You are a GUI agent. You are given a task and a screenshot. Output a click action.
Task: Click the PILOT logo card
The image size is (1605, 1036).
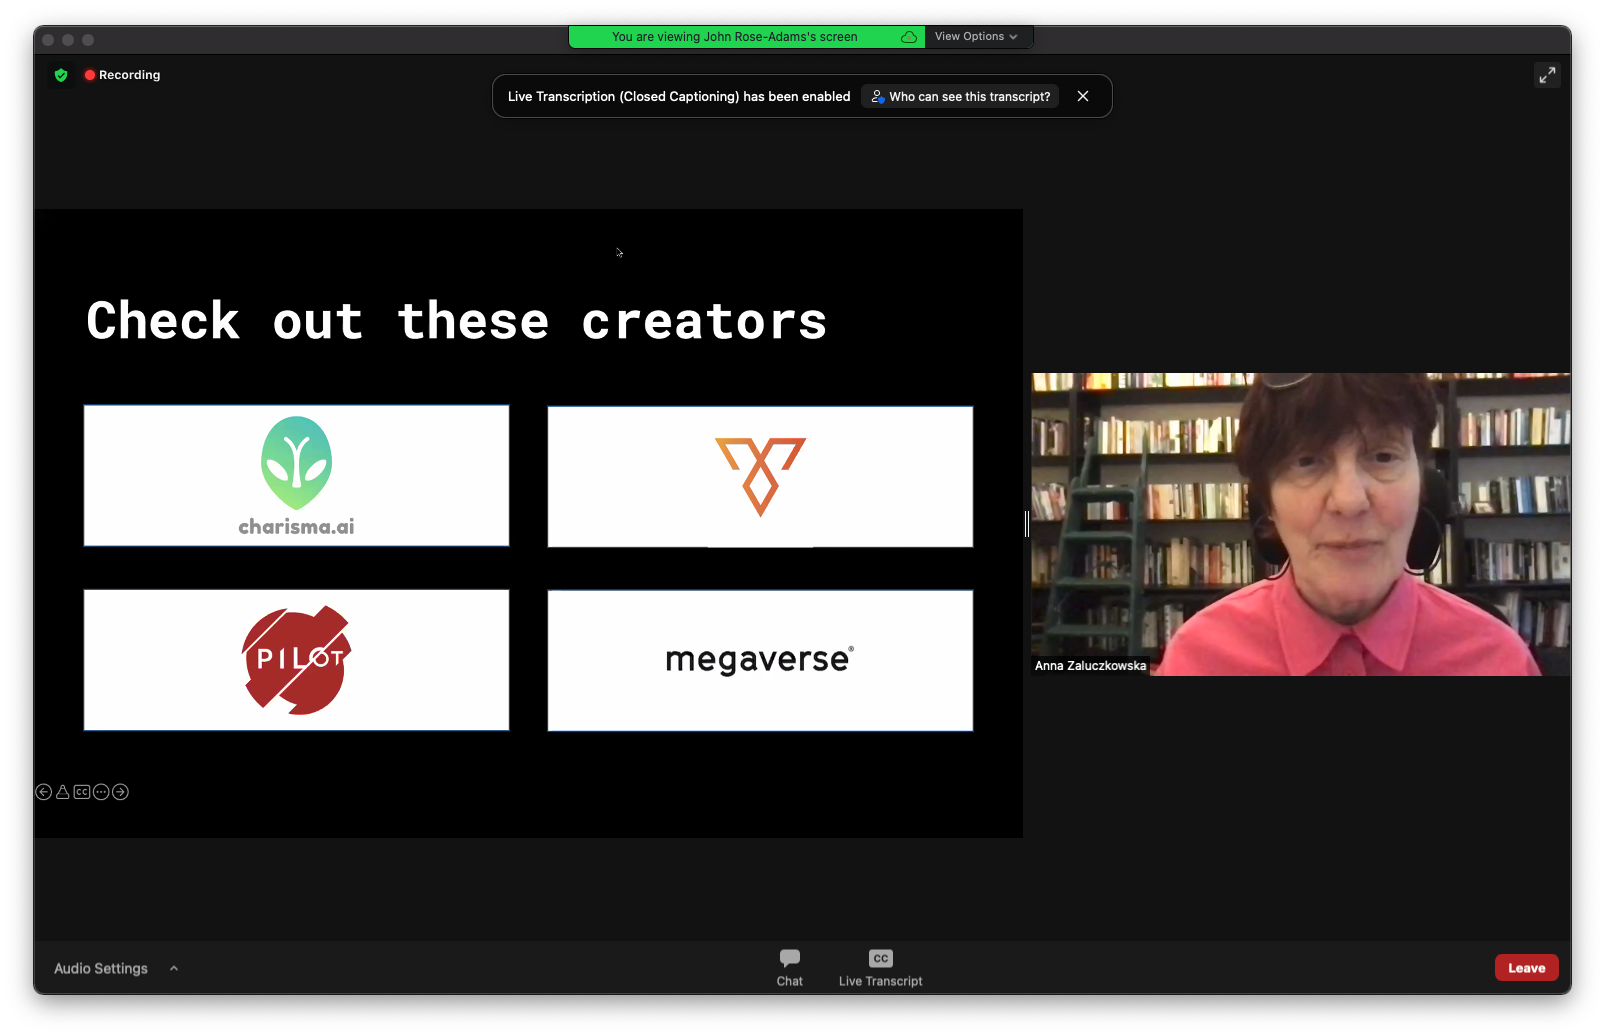(297, 660)
